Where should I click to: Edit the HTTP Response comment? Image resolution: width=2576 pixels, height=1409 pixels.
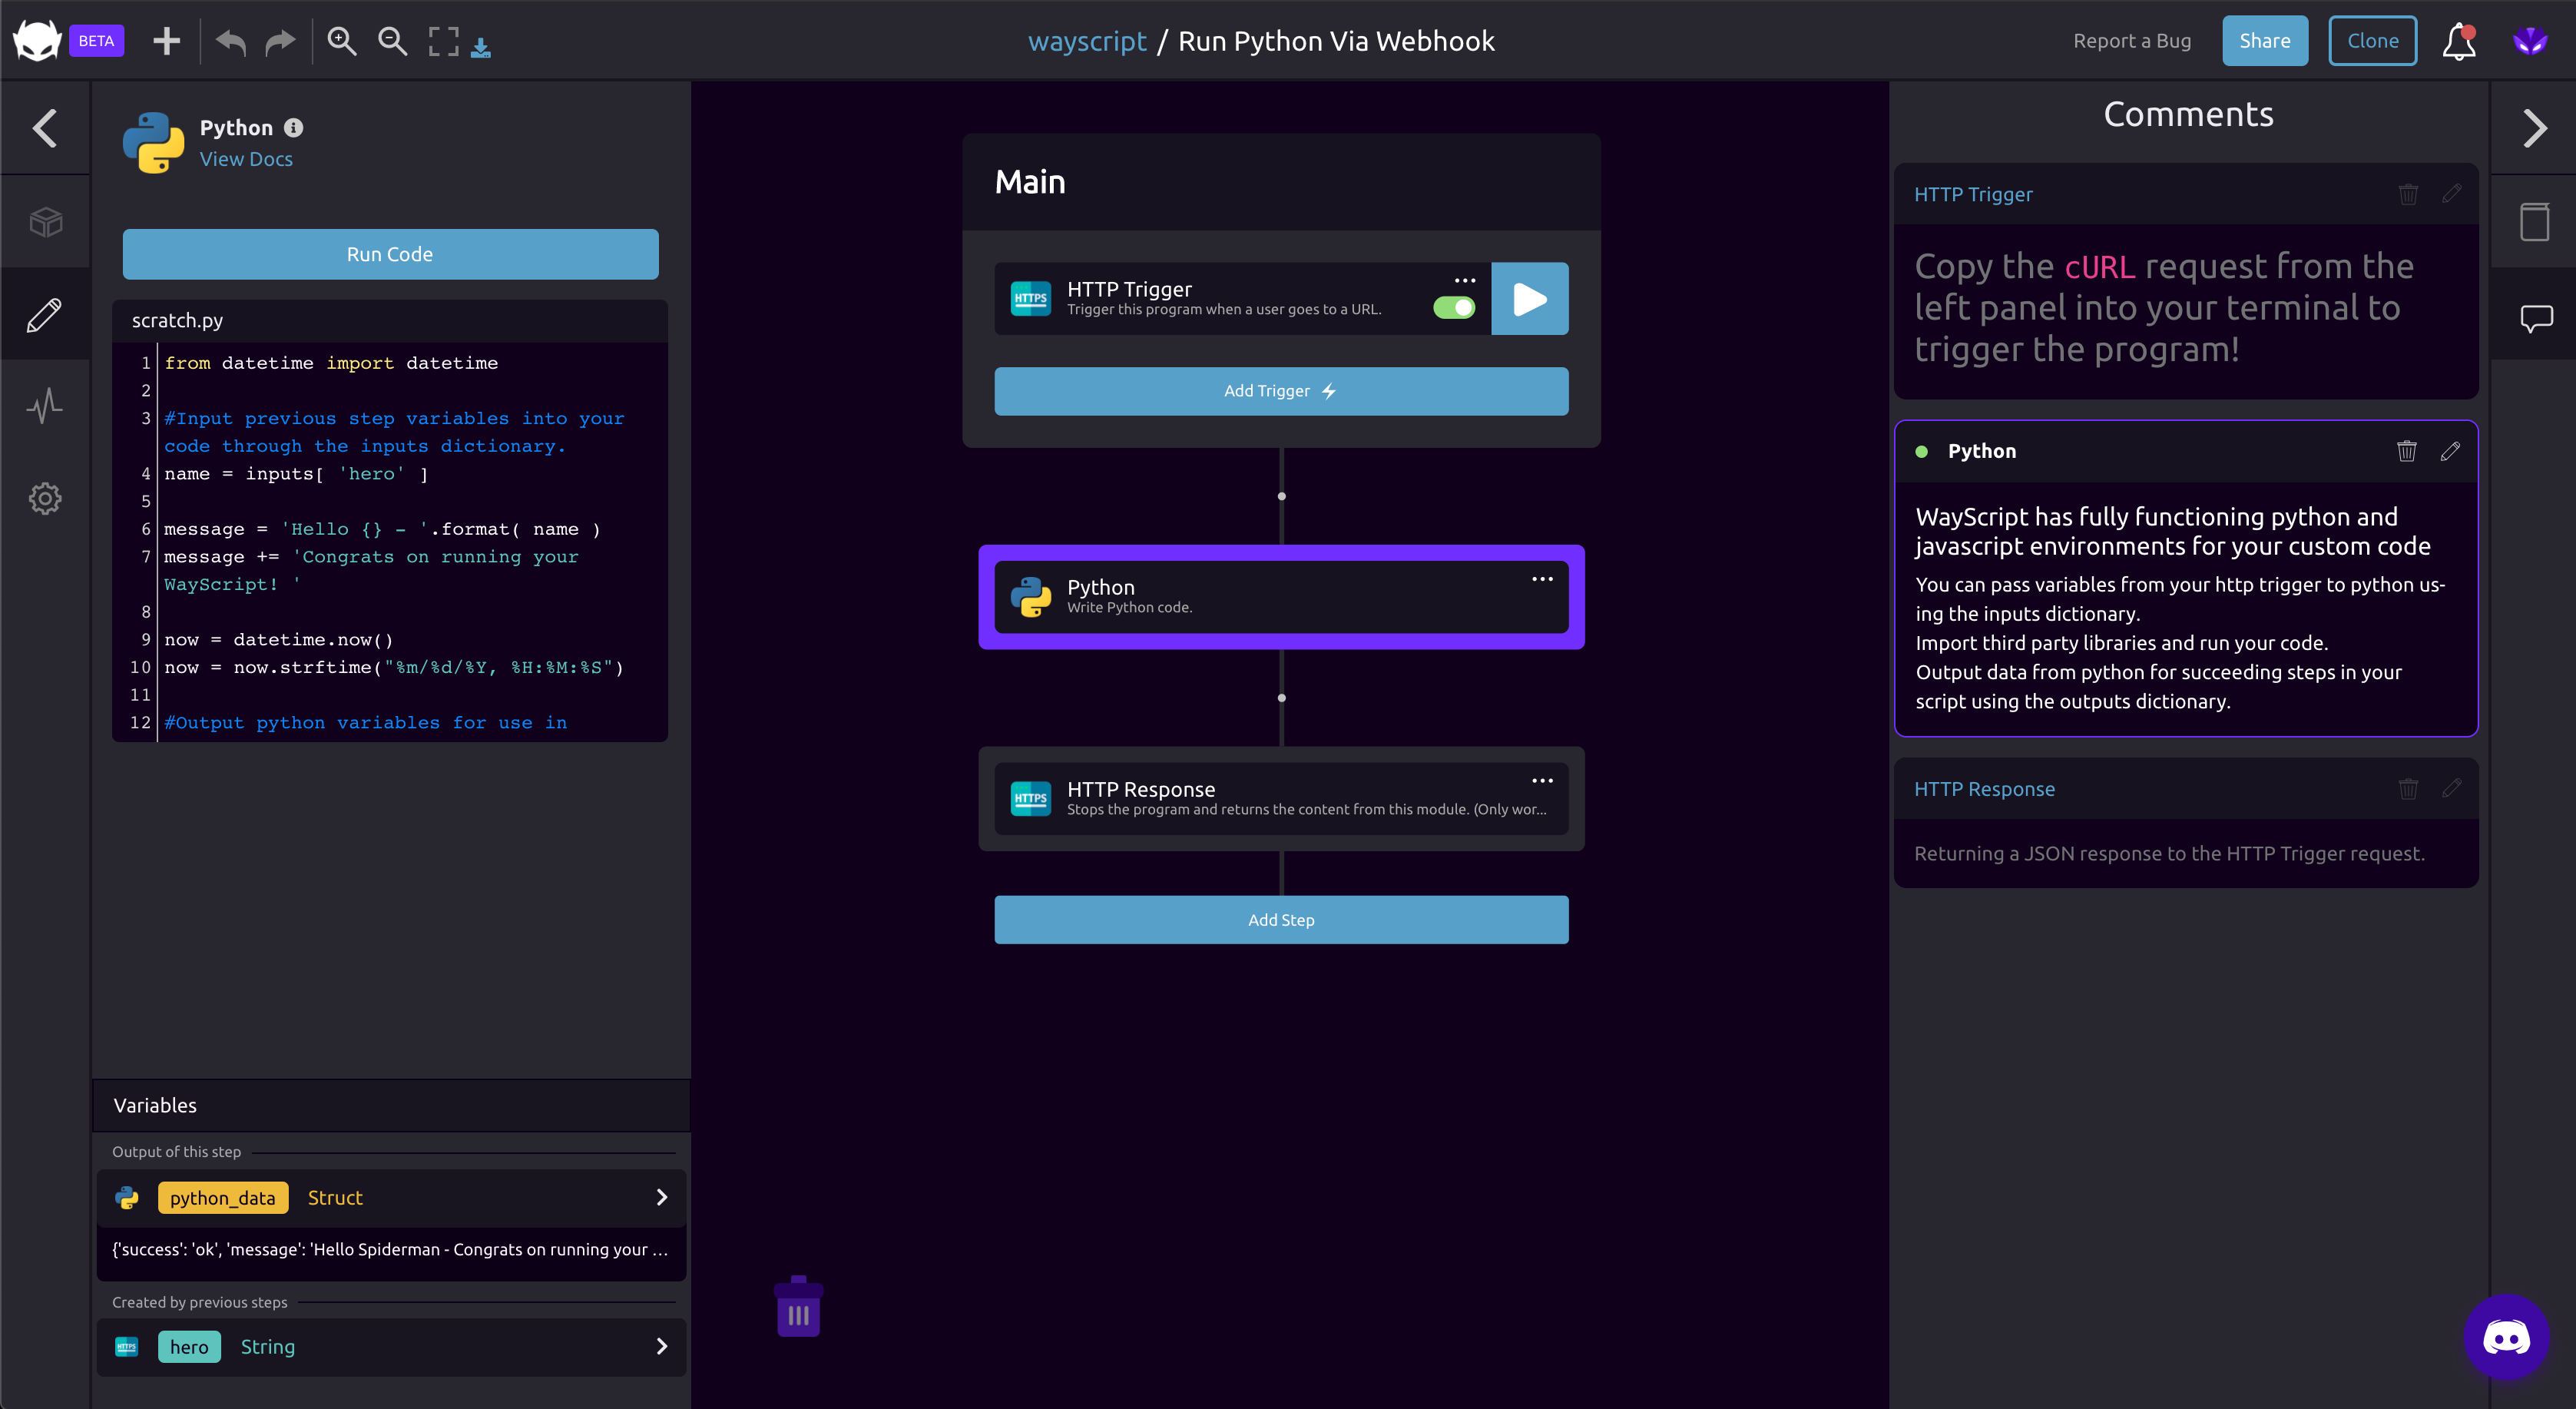click(x=2451, y=789)
